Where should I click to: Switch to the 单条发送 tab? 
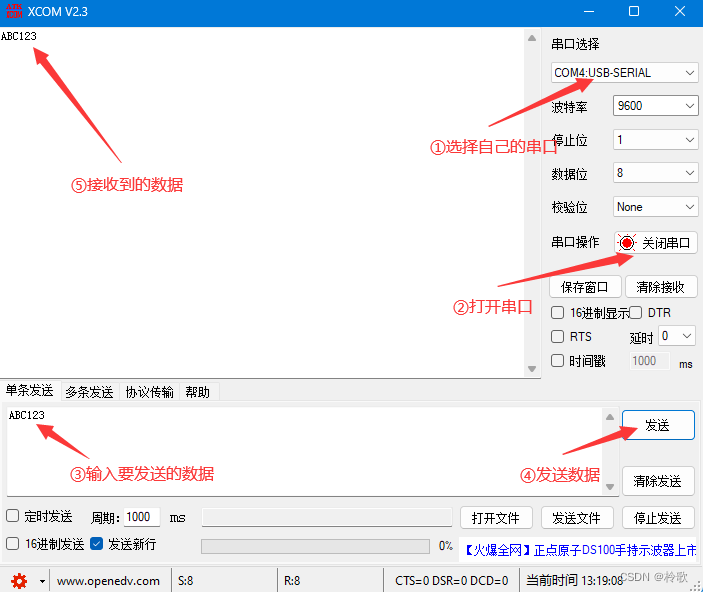coord(30,390)
